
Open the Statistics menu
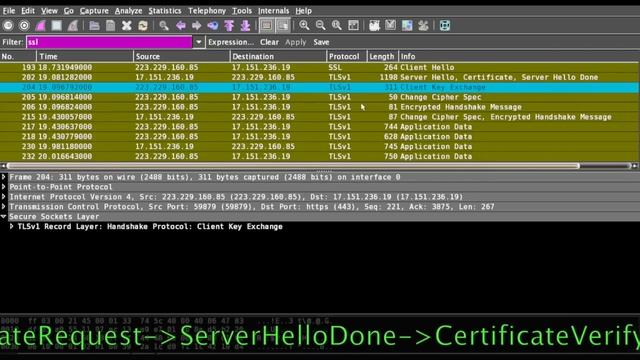click(164, 11)
